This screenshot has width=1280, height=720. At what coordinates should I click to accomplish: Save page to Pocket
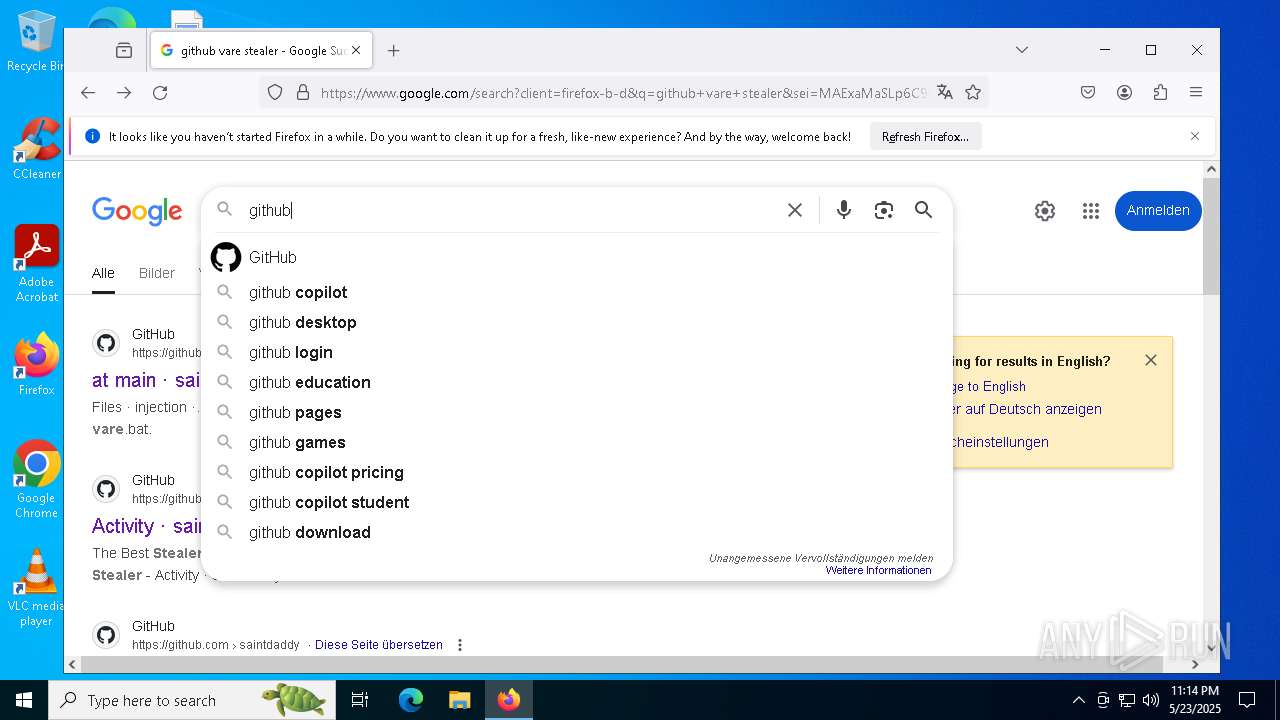1088,93
